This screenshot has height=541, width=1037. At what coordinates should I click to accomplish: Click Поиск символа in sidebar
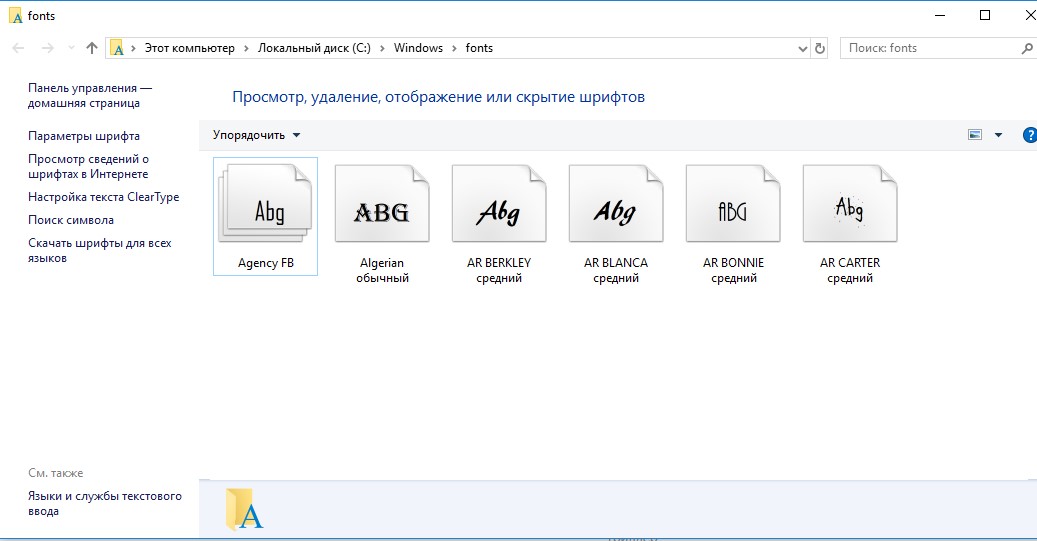point(71,220)
